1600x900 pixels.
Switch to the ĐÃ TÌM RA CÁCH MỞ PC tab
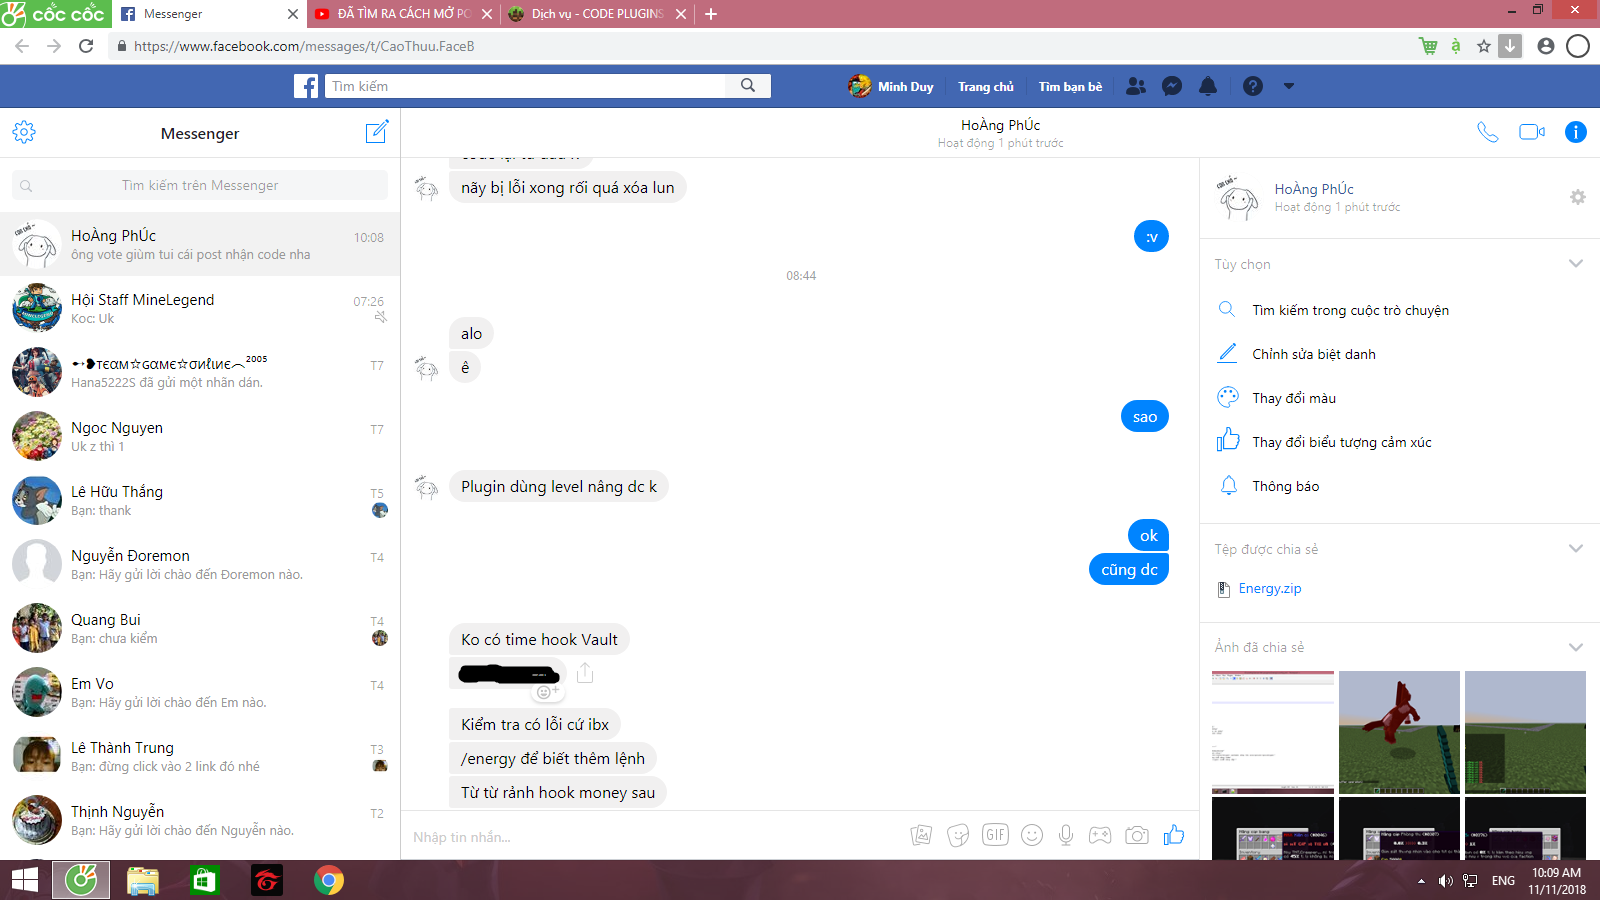click(402, 14)
